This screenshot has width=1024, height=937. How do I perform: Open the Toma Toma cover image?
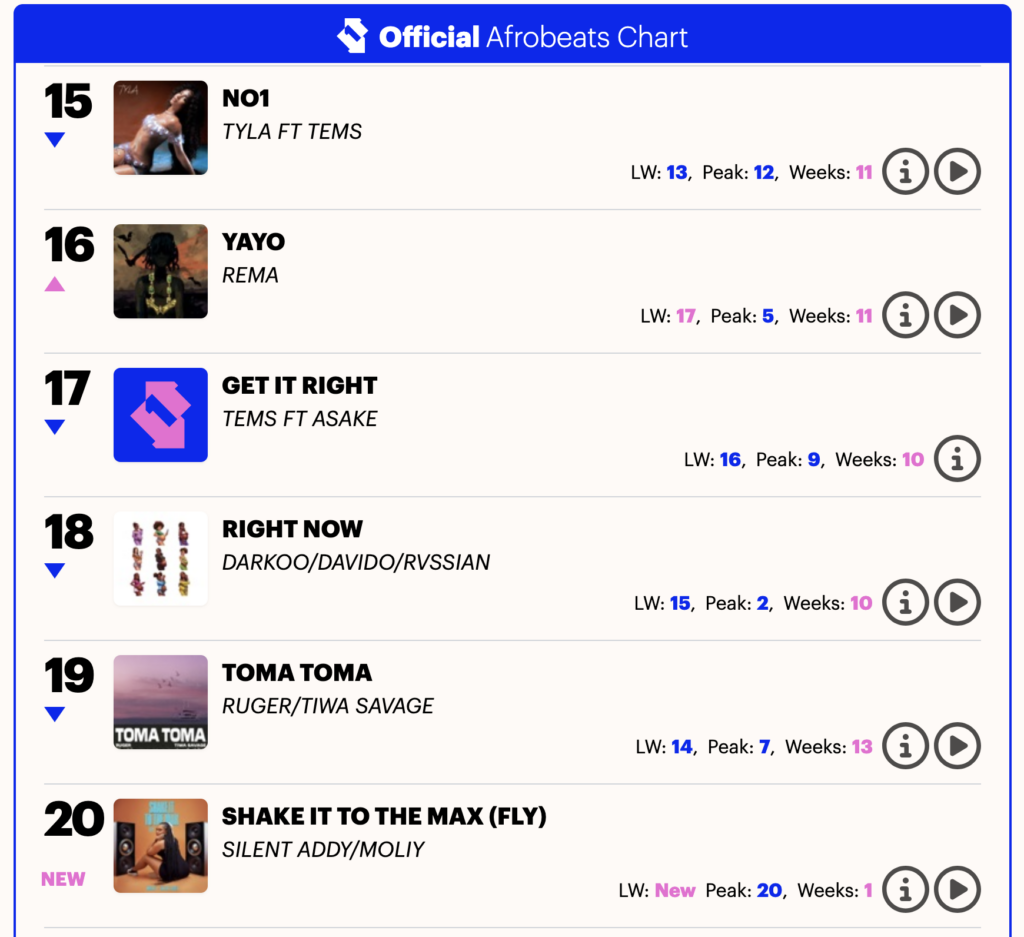pyautogui.click(x=161, y=702)
